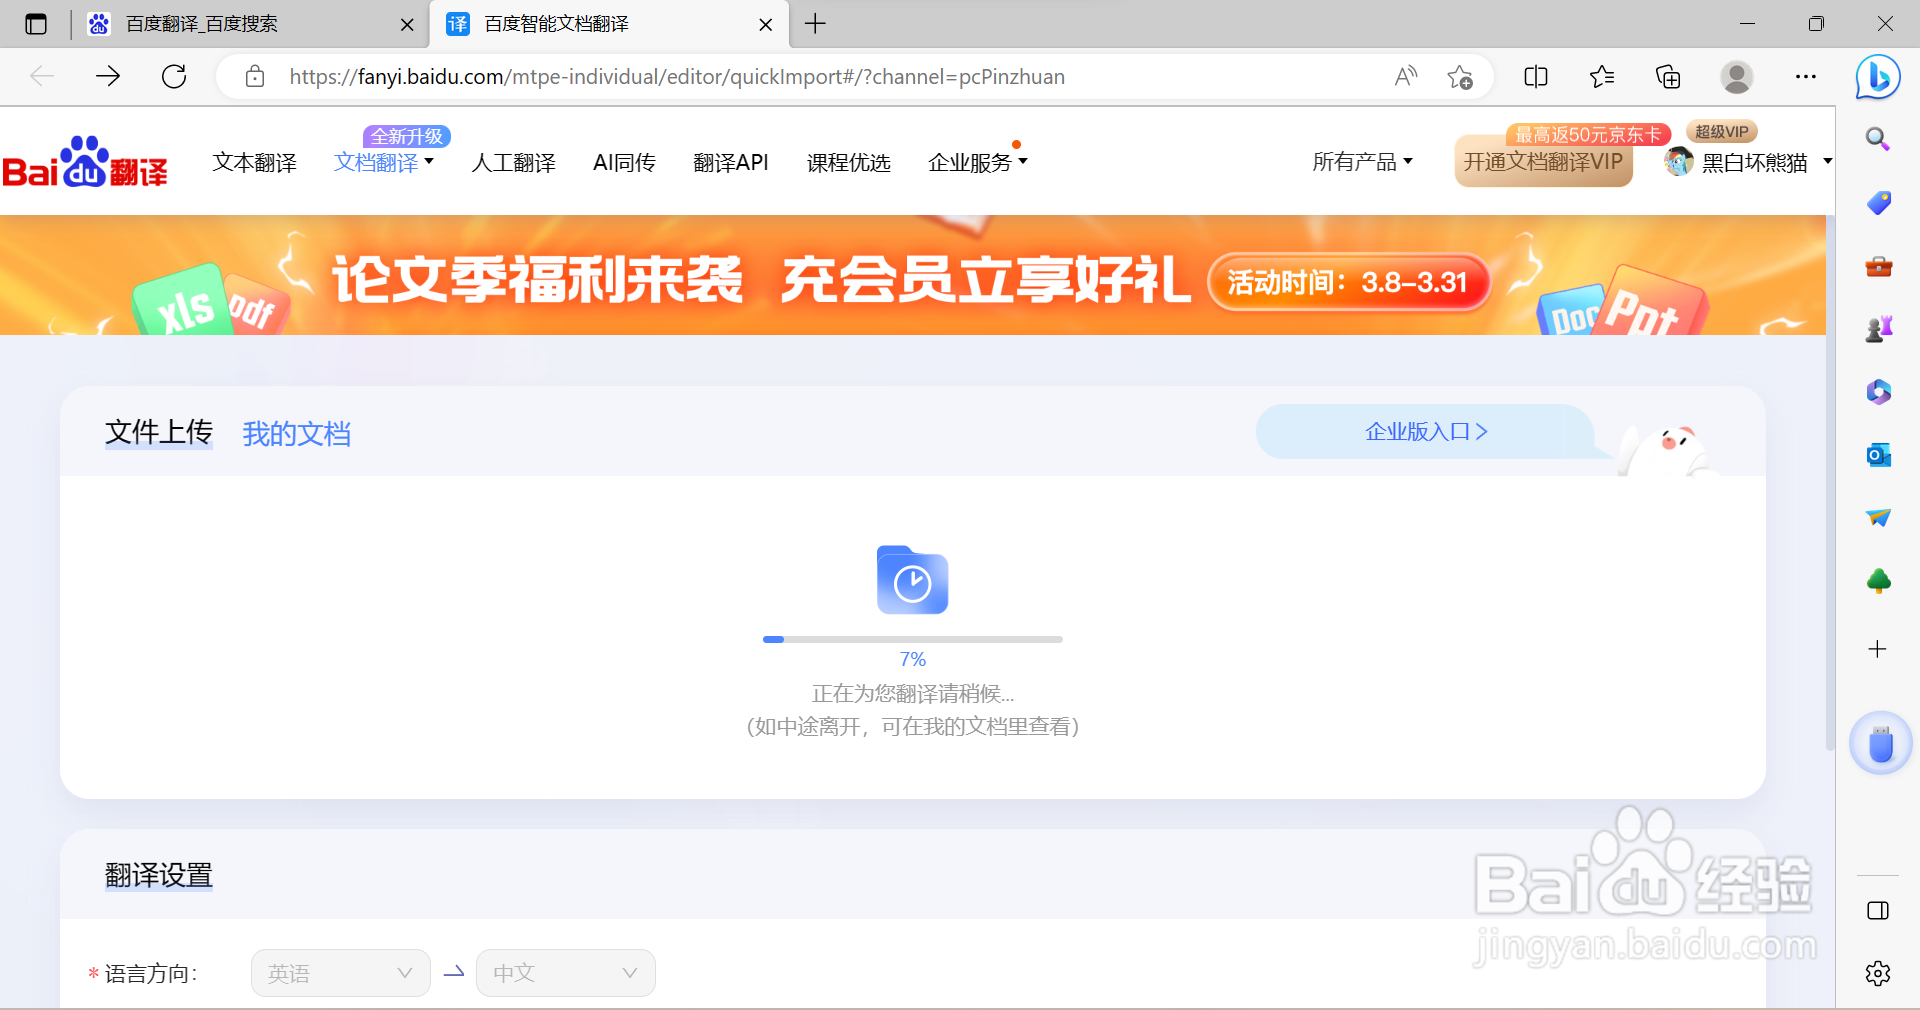The height and width of the screenshot is (1010, 1920).
Task: Toggle read aloud in the address bar
Action: (x=1404, y=76)
